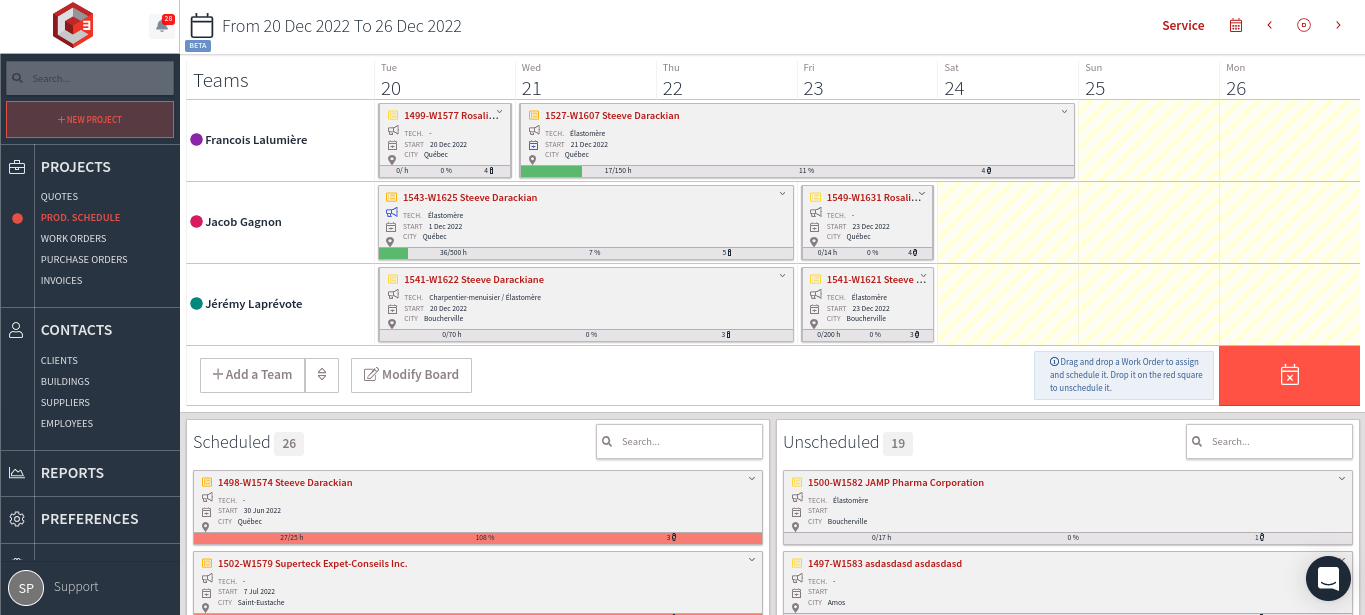This screenshot has height=615, width=1365.
Task: Click the red unschedule calendar square
Action: click(x=1290, y=375)
